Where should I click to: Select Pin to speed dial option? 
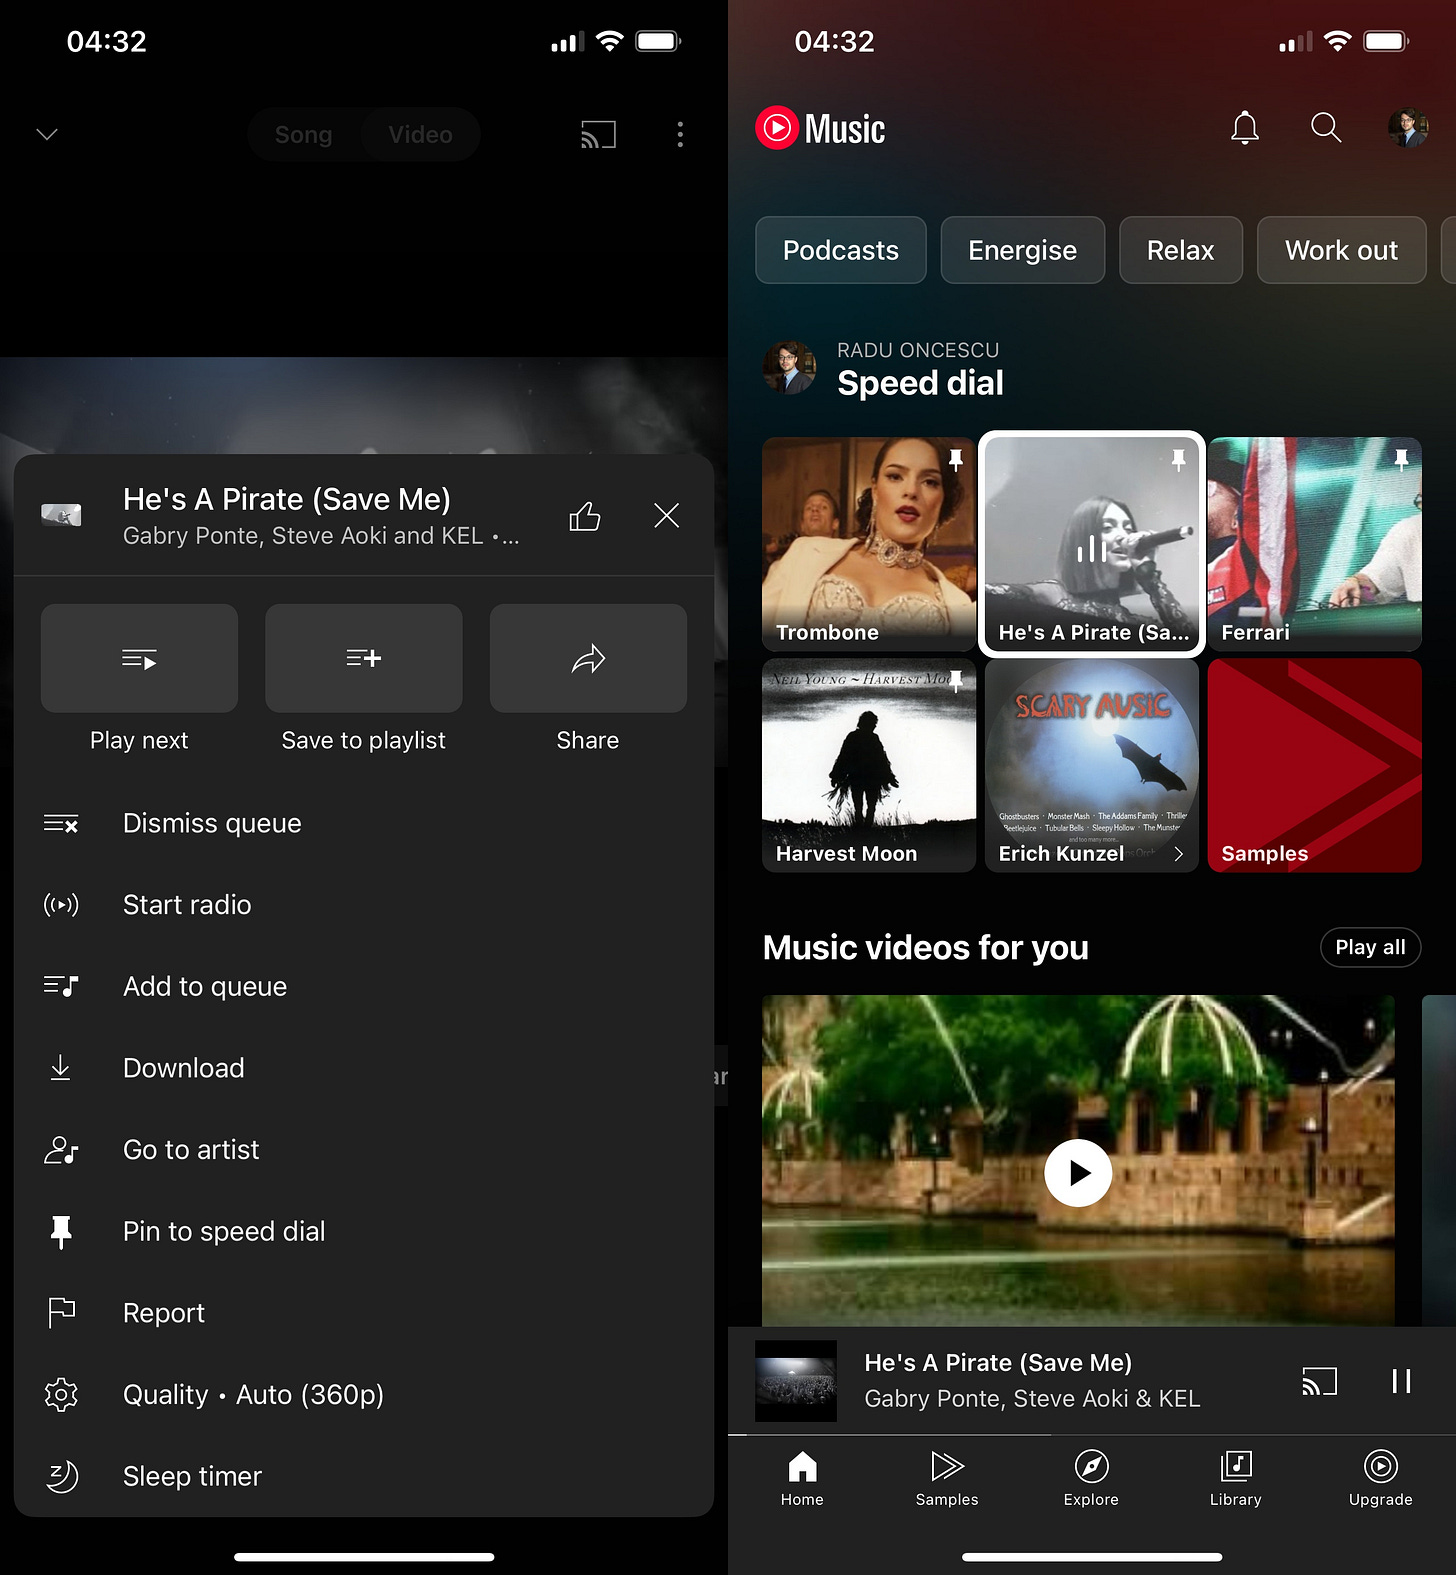364,1231
